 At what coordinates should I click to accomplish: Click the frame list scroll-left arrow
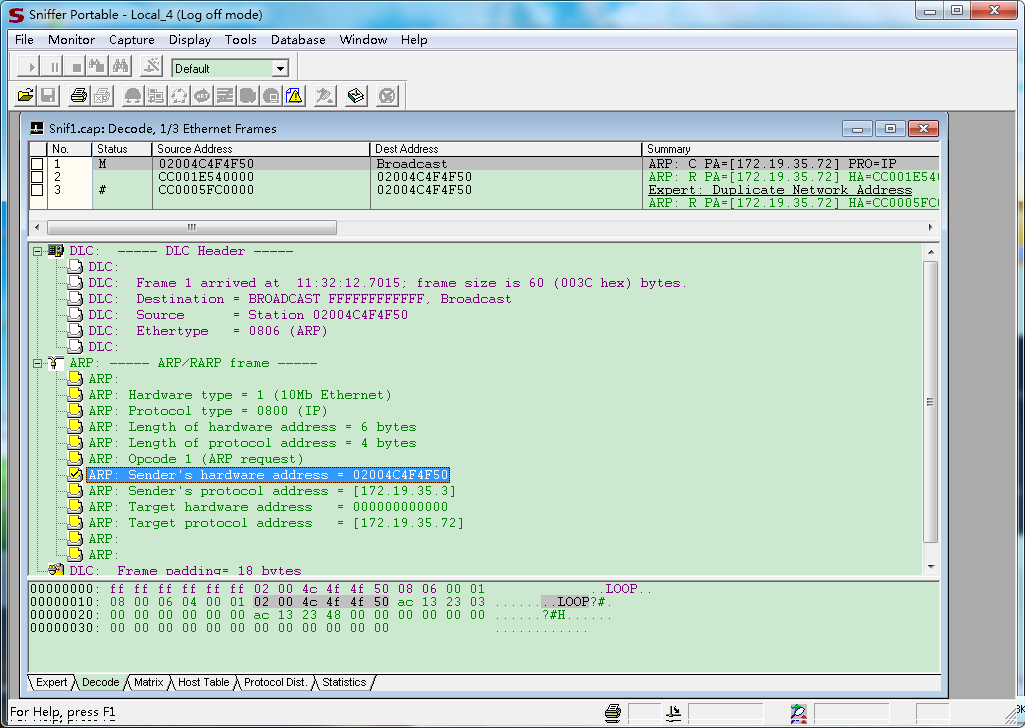point(37,227)
